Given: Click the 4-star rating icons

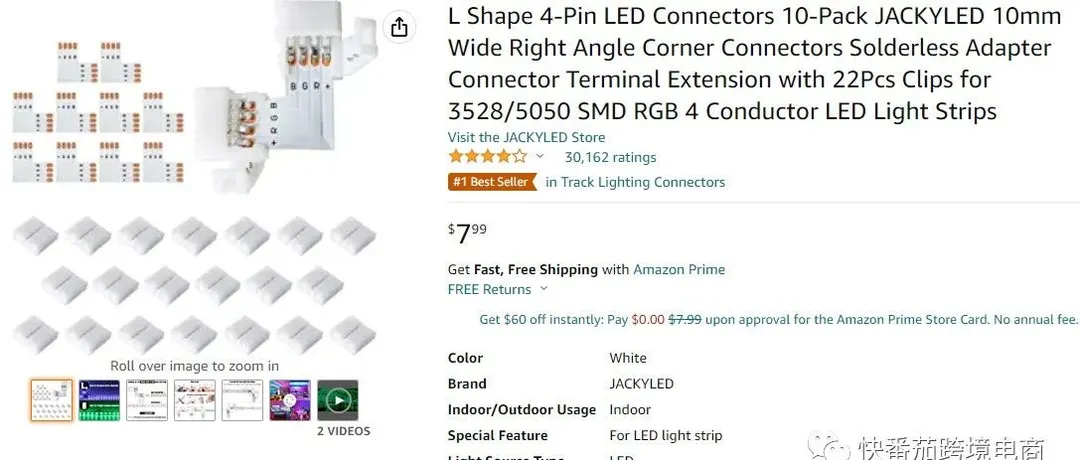Looking at the screenshot, I should (x=488, y=156).
